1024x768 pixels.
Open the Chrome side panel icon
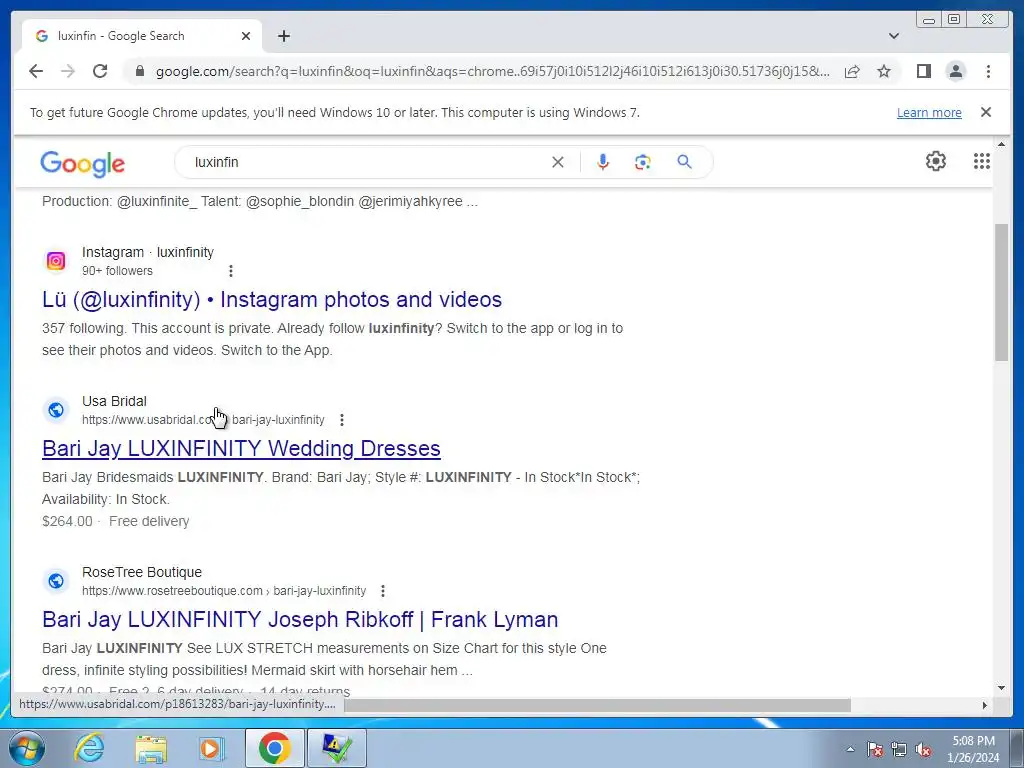[923, 71]
